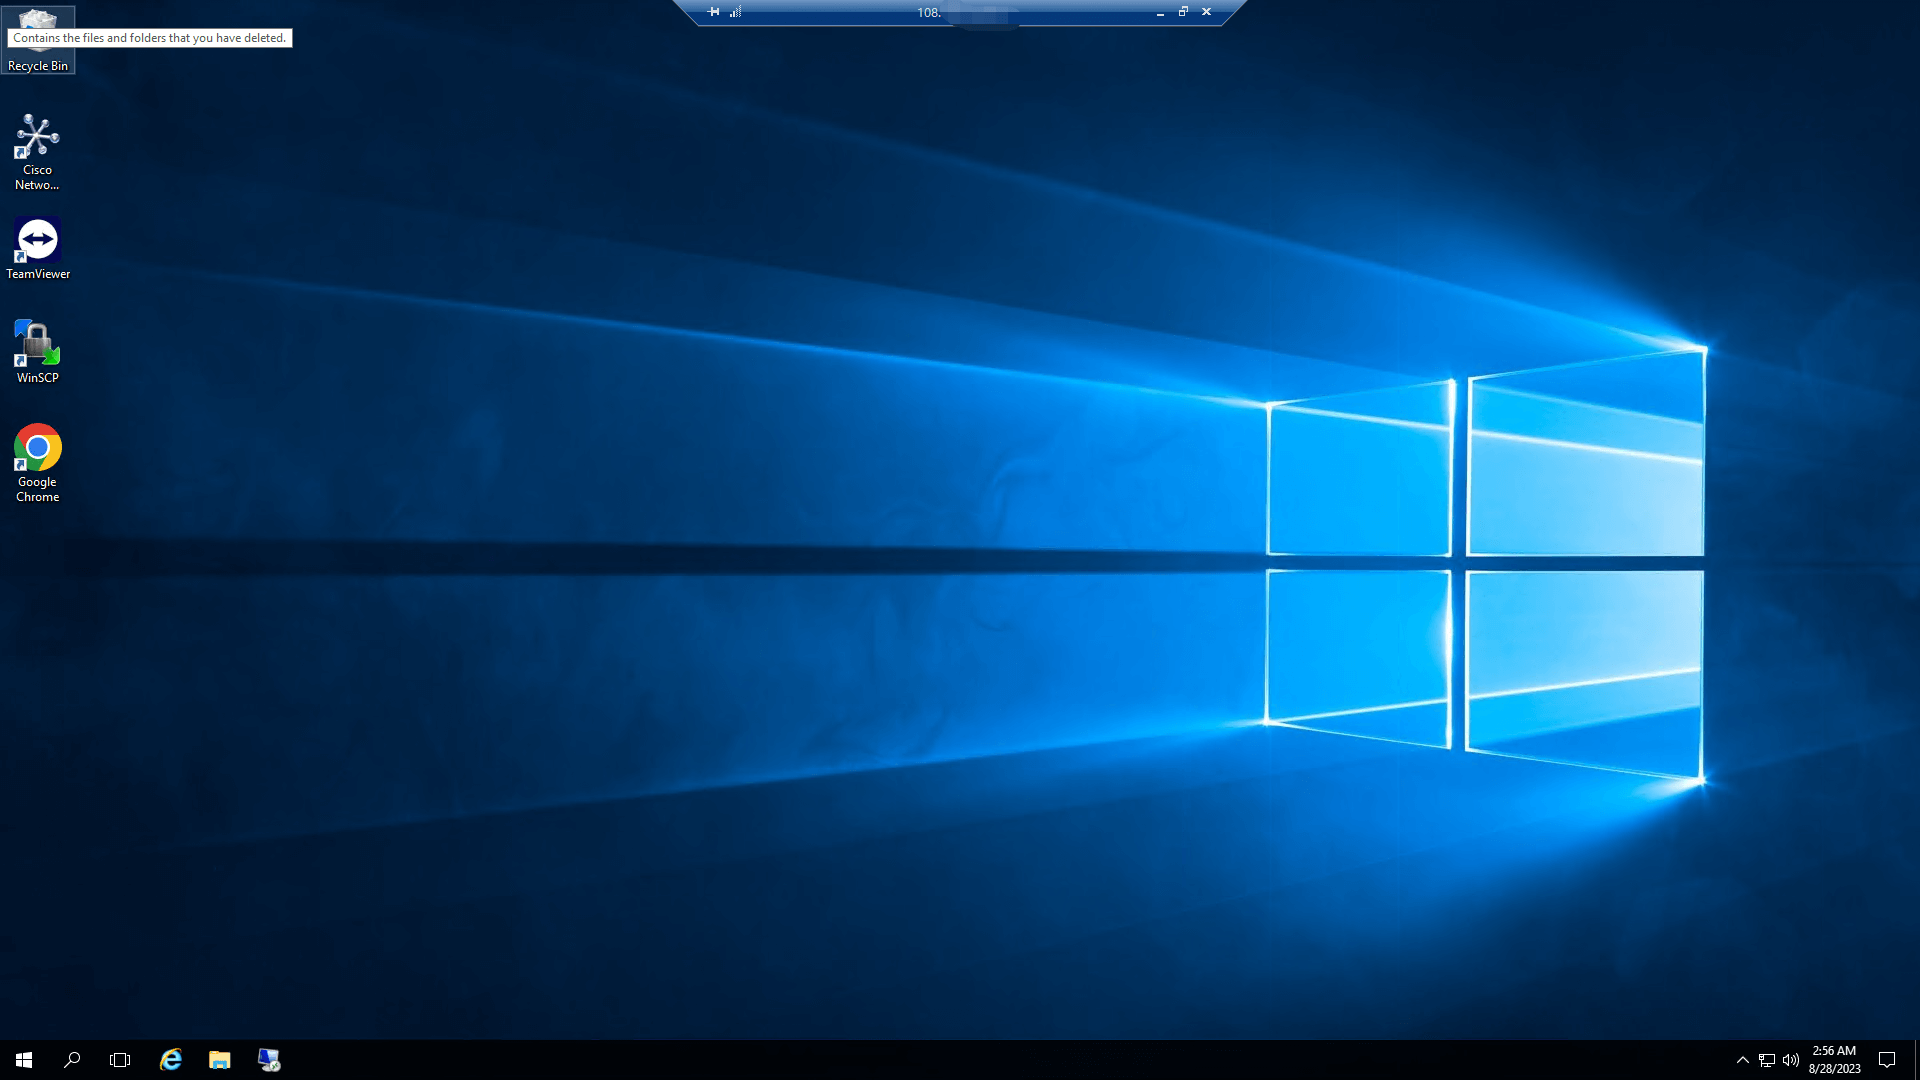Viewport: 1920px width, 1080px height.
Task: Click Show Desktop sliver at taskbar edge
Action: pyautogui.click(x=1916, y=1060)
